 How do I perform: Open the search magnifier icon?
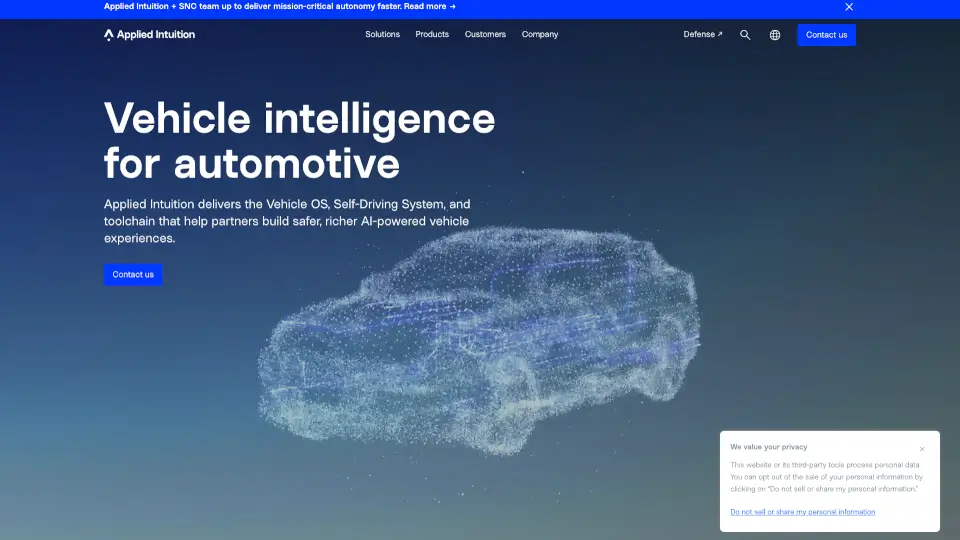click(745, 35)
